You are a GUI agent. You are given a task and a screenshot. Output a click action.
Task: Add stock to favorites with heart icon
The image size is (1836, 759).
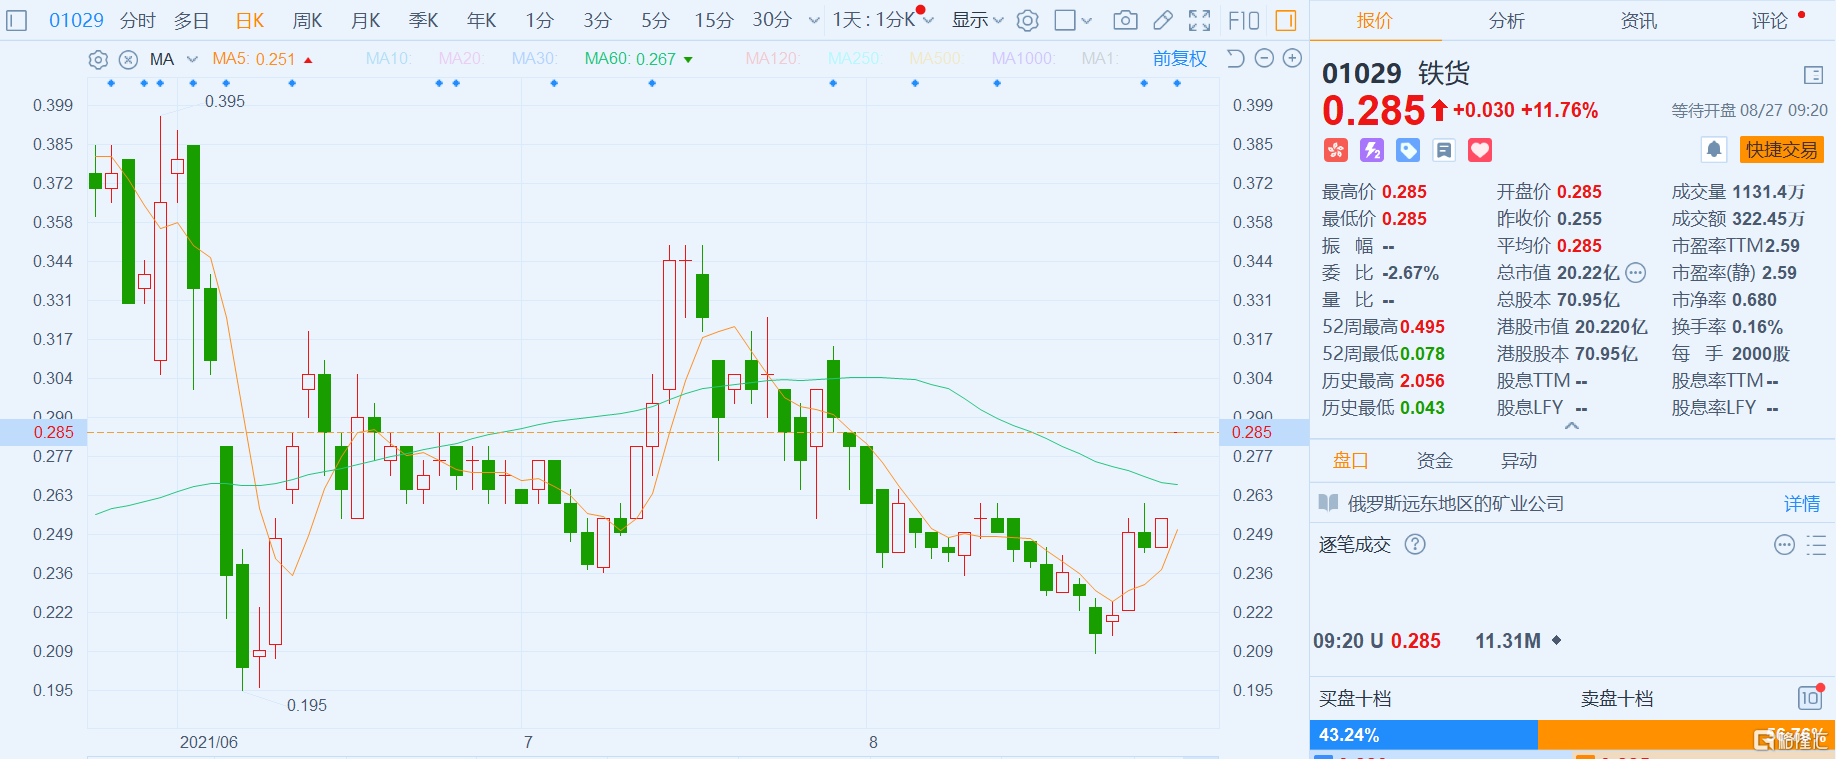1480,150
